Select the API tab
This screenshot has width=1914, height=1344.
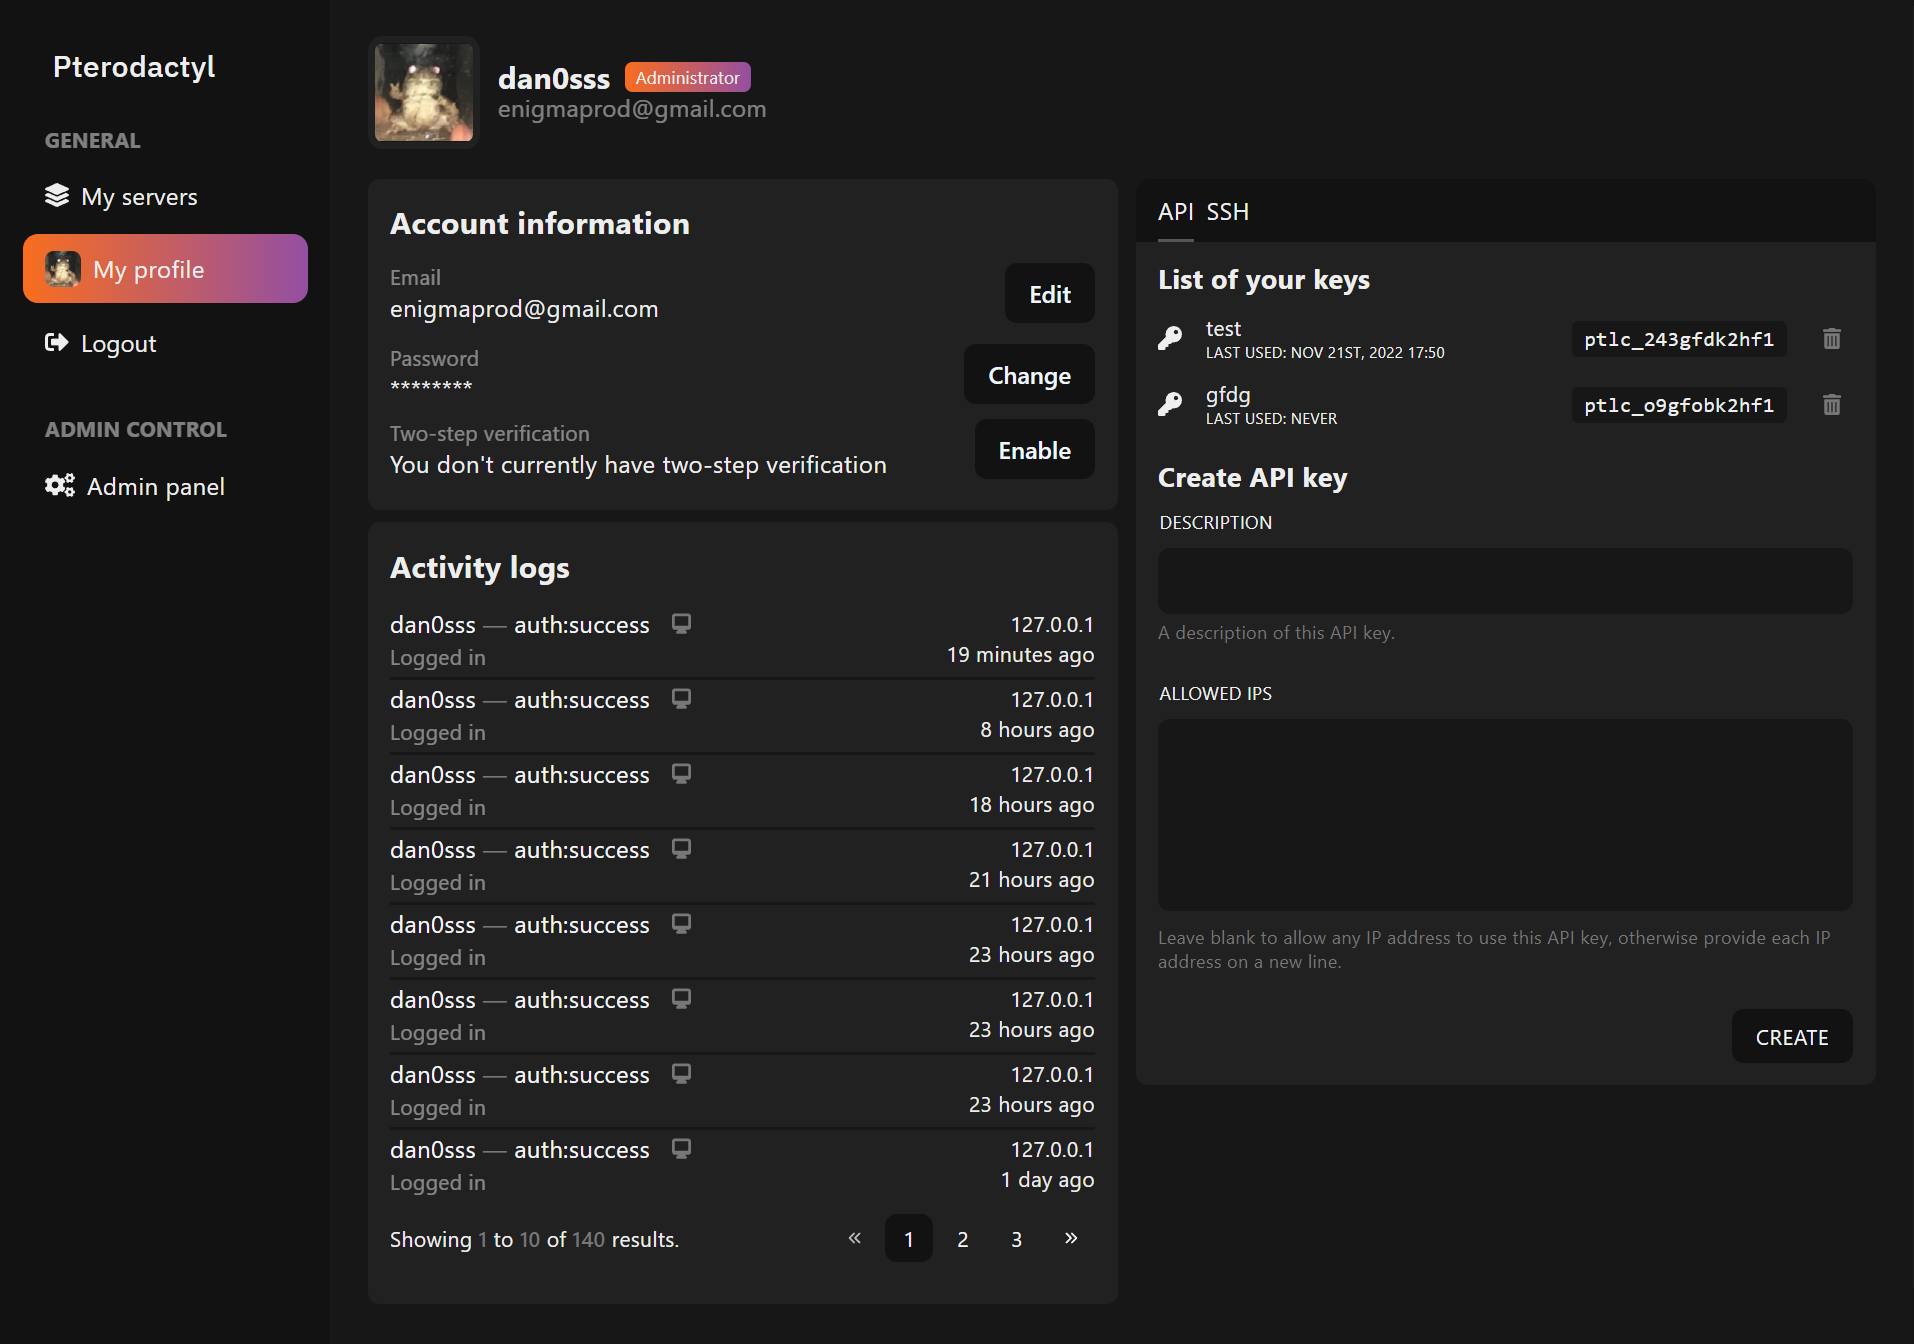1175,212
